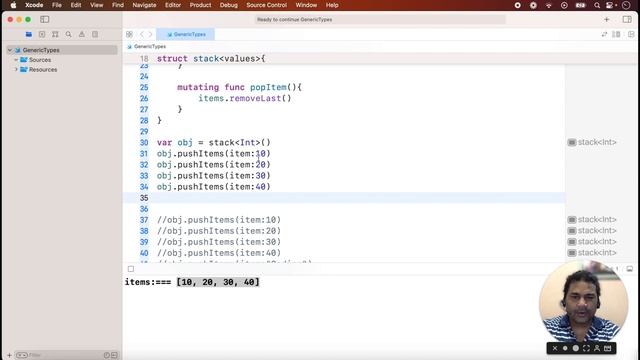Open the Report navigator icon

[95, 34]
